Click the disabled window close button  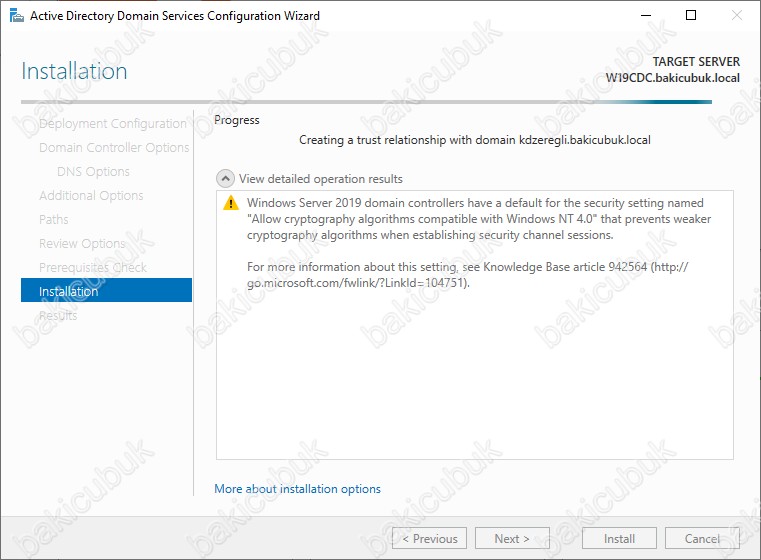737,16
